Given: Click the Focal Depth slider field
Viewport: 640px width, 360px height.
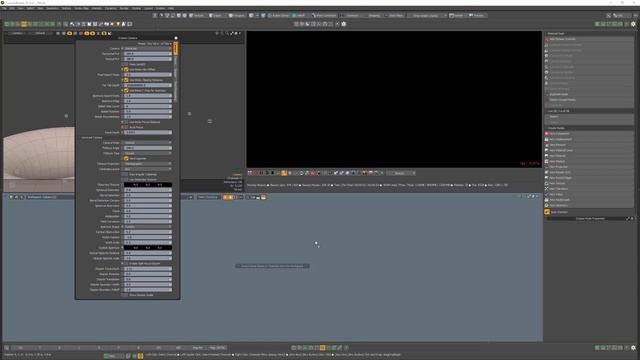Looking at the screenshot, I should point(147,132).
